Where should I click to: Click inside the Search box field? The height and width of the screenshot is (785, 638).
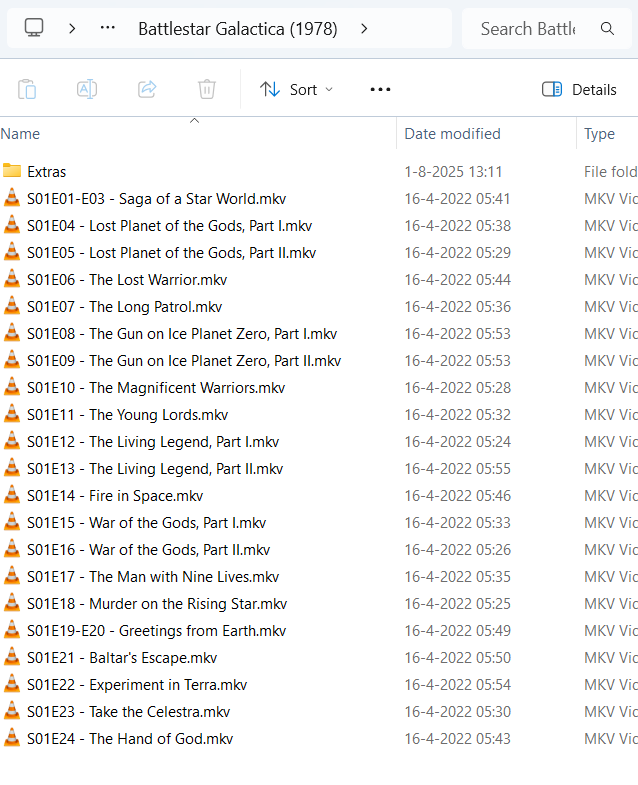(x=527, y=28)
